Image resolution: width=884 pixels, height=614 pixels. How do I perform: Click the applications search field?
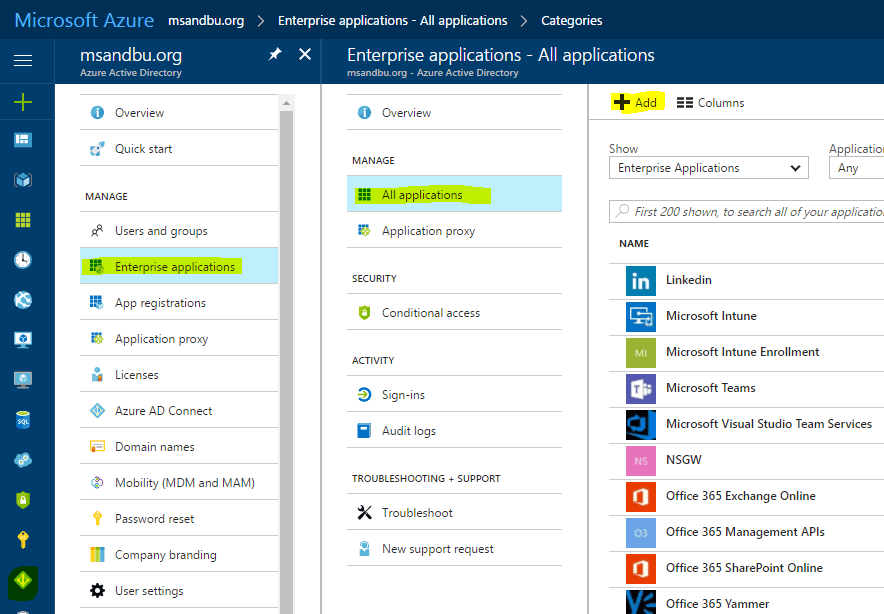(746, 211)
